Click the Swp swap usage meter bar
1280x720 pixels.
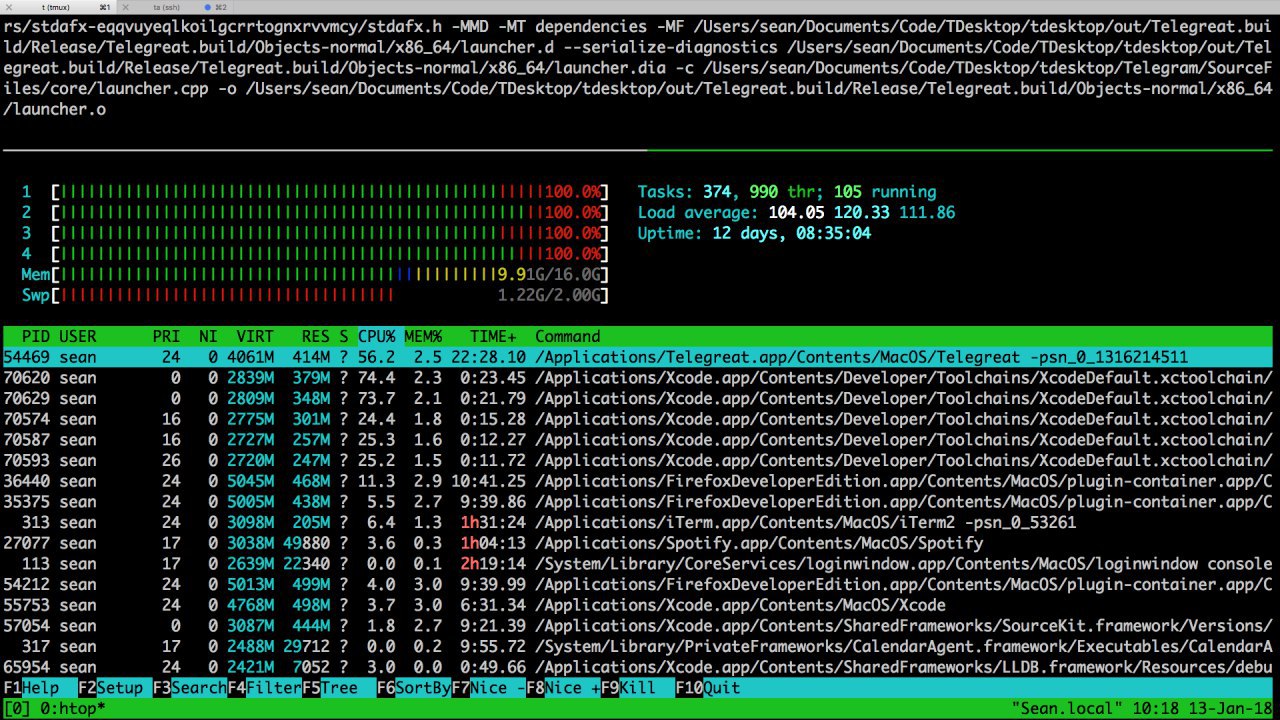(x=330, y=295)
